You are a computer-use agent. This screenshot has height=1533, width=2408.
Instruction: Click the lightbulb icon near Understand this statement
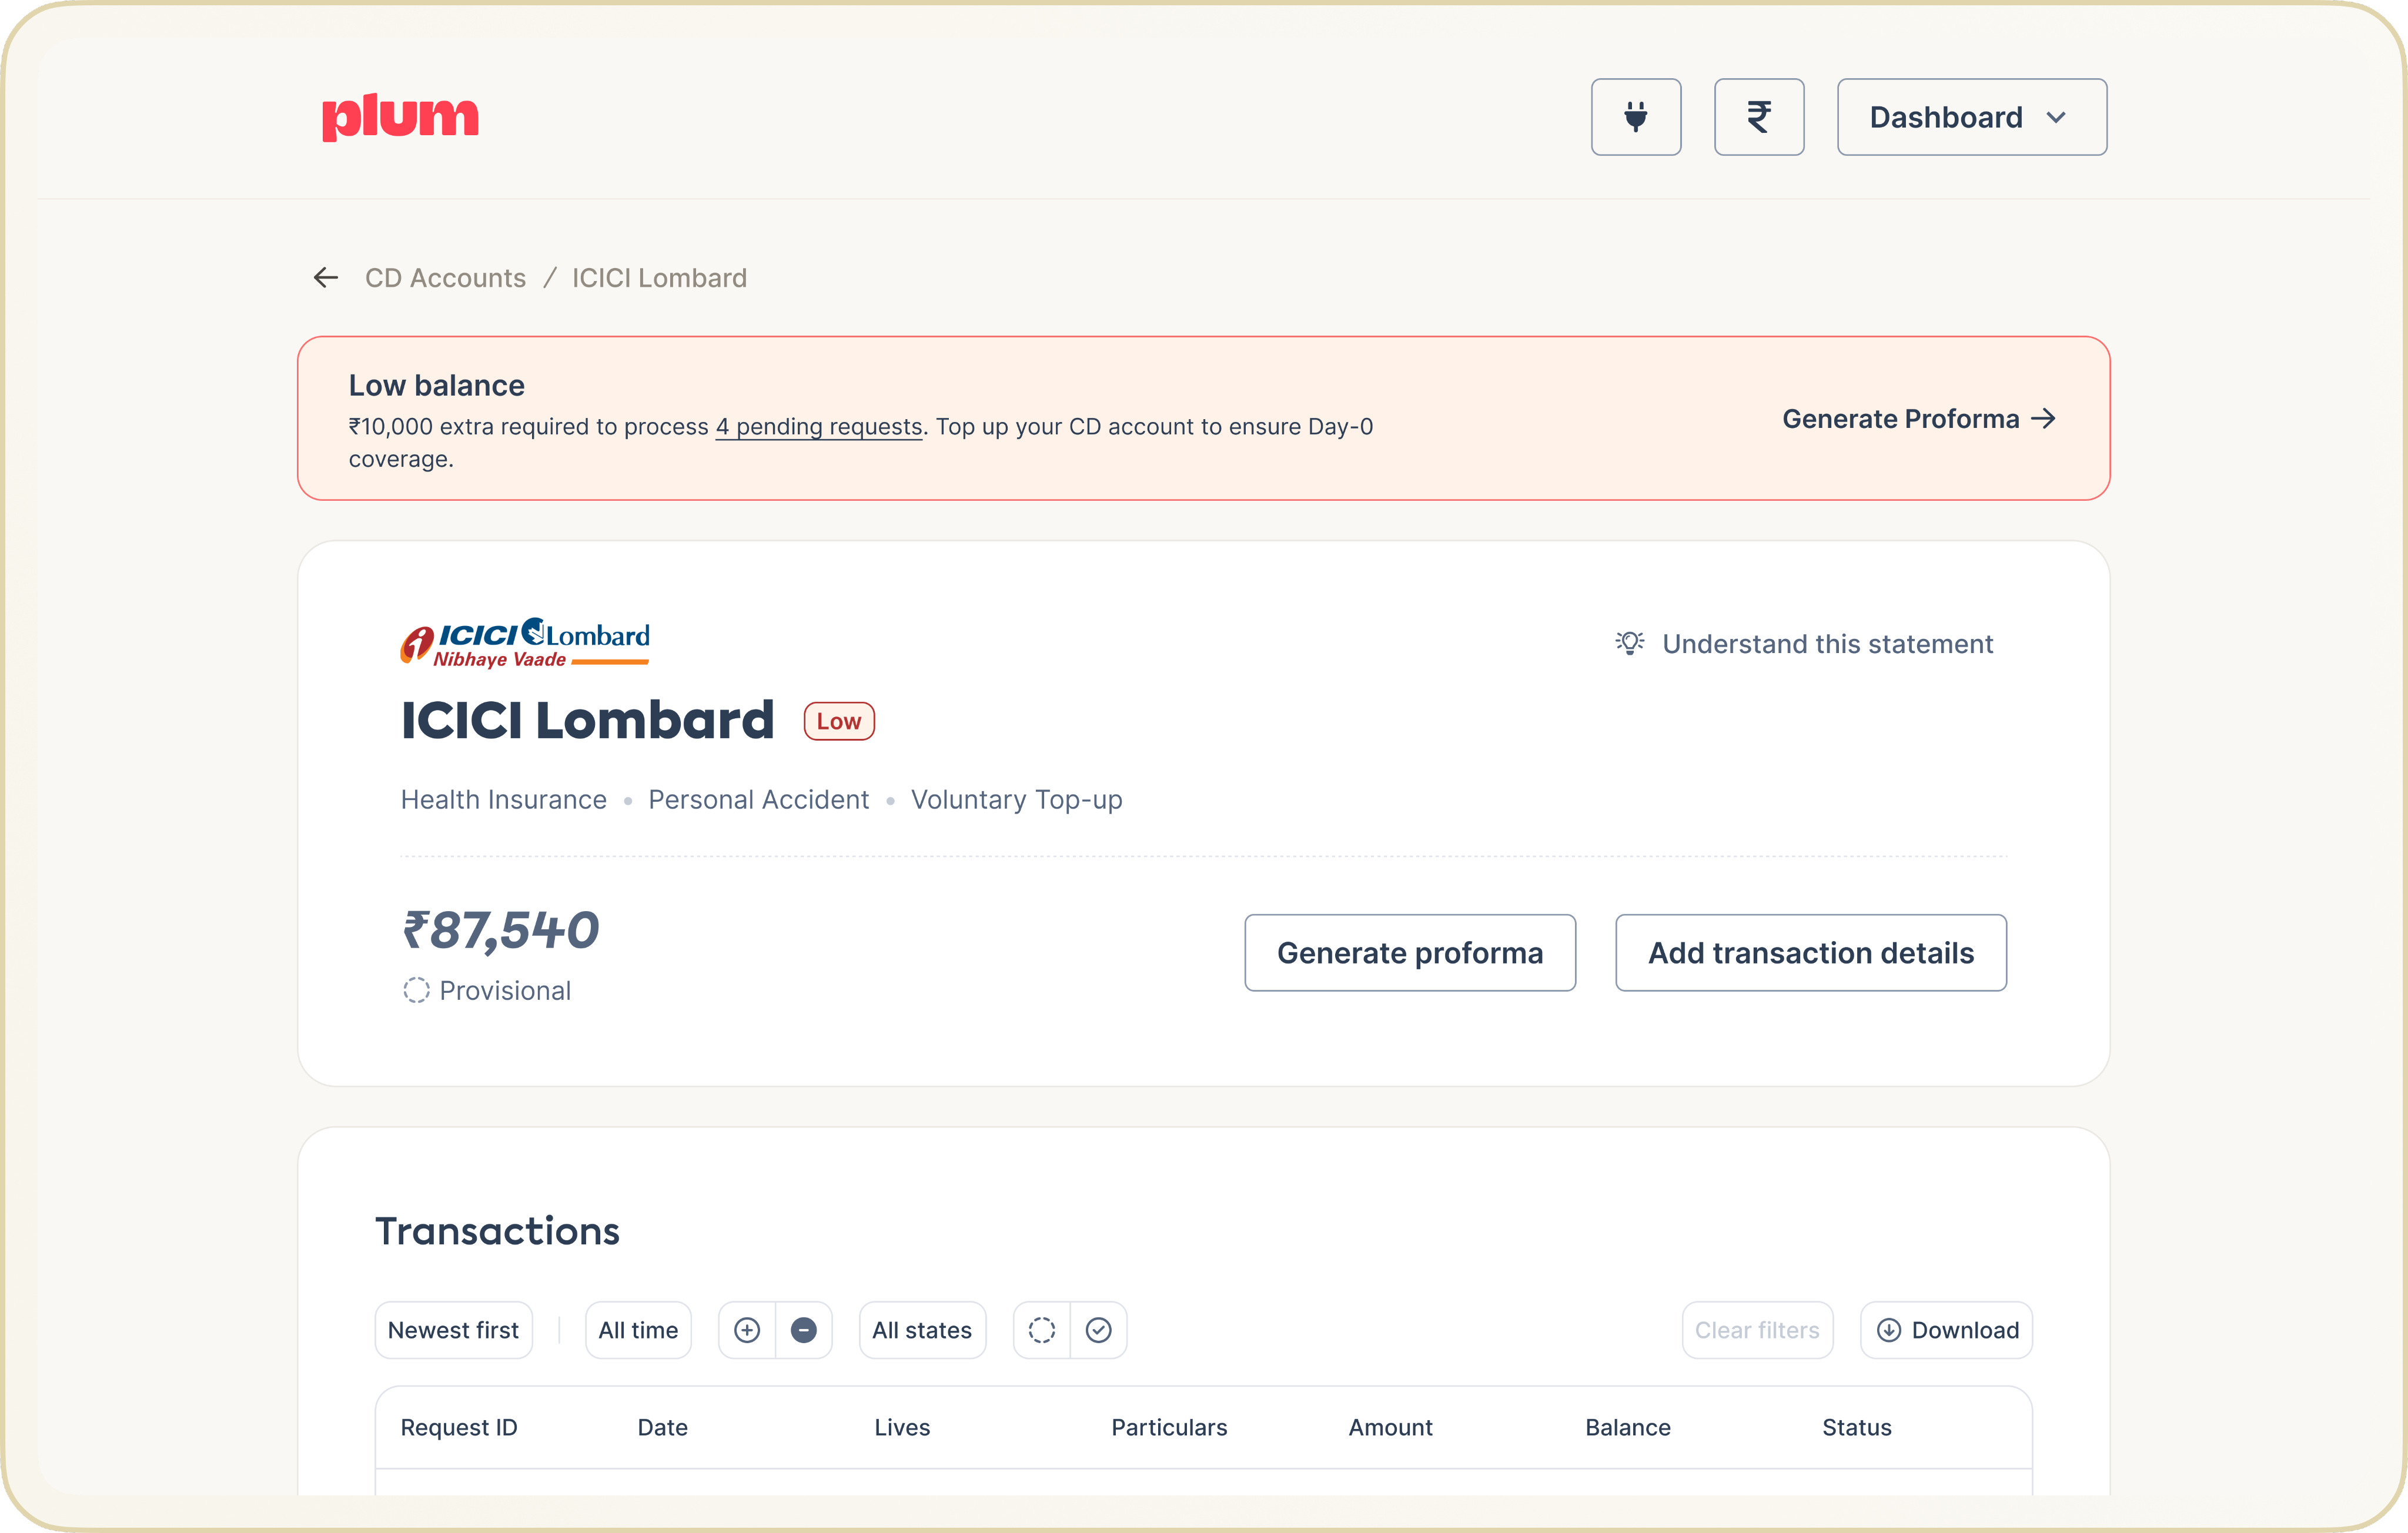[x=1629, y=643]
